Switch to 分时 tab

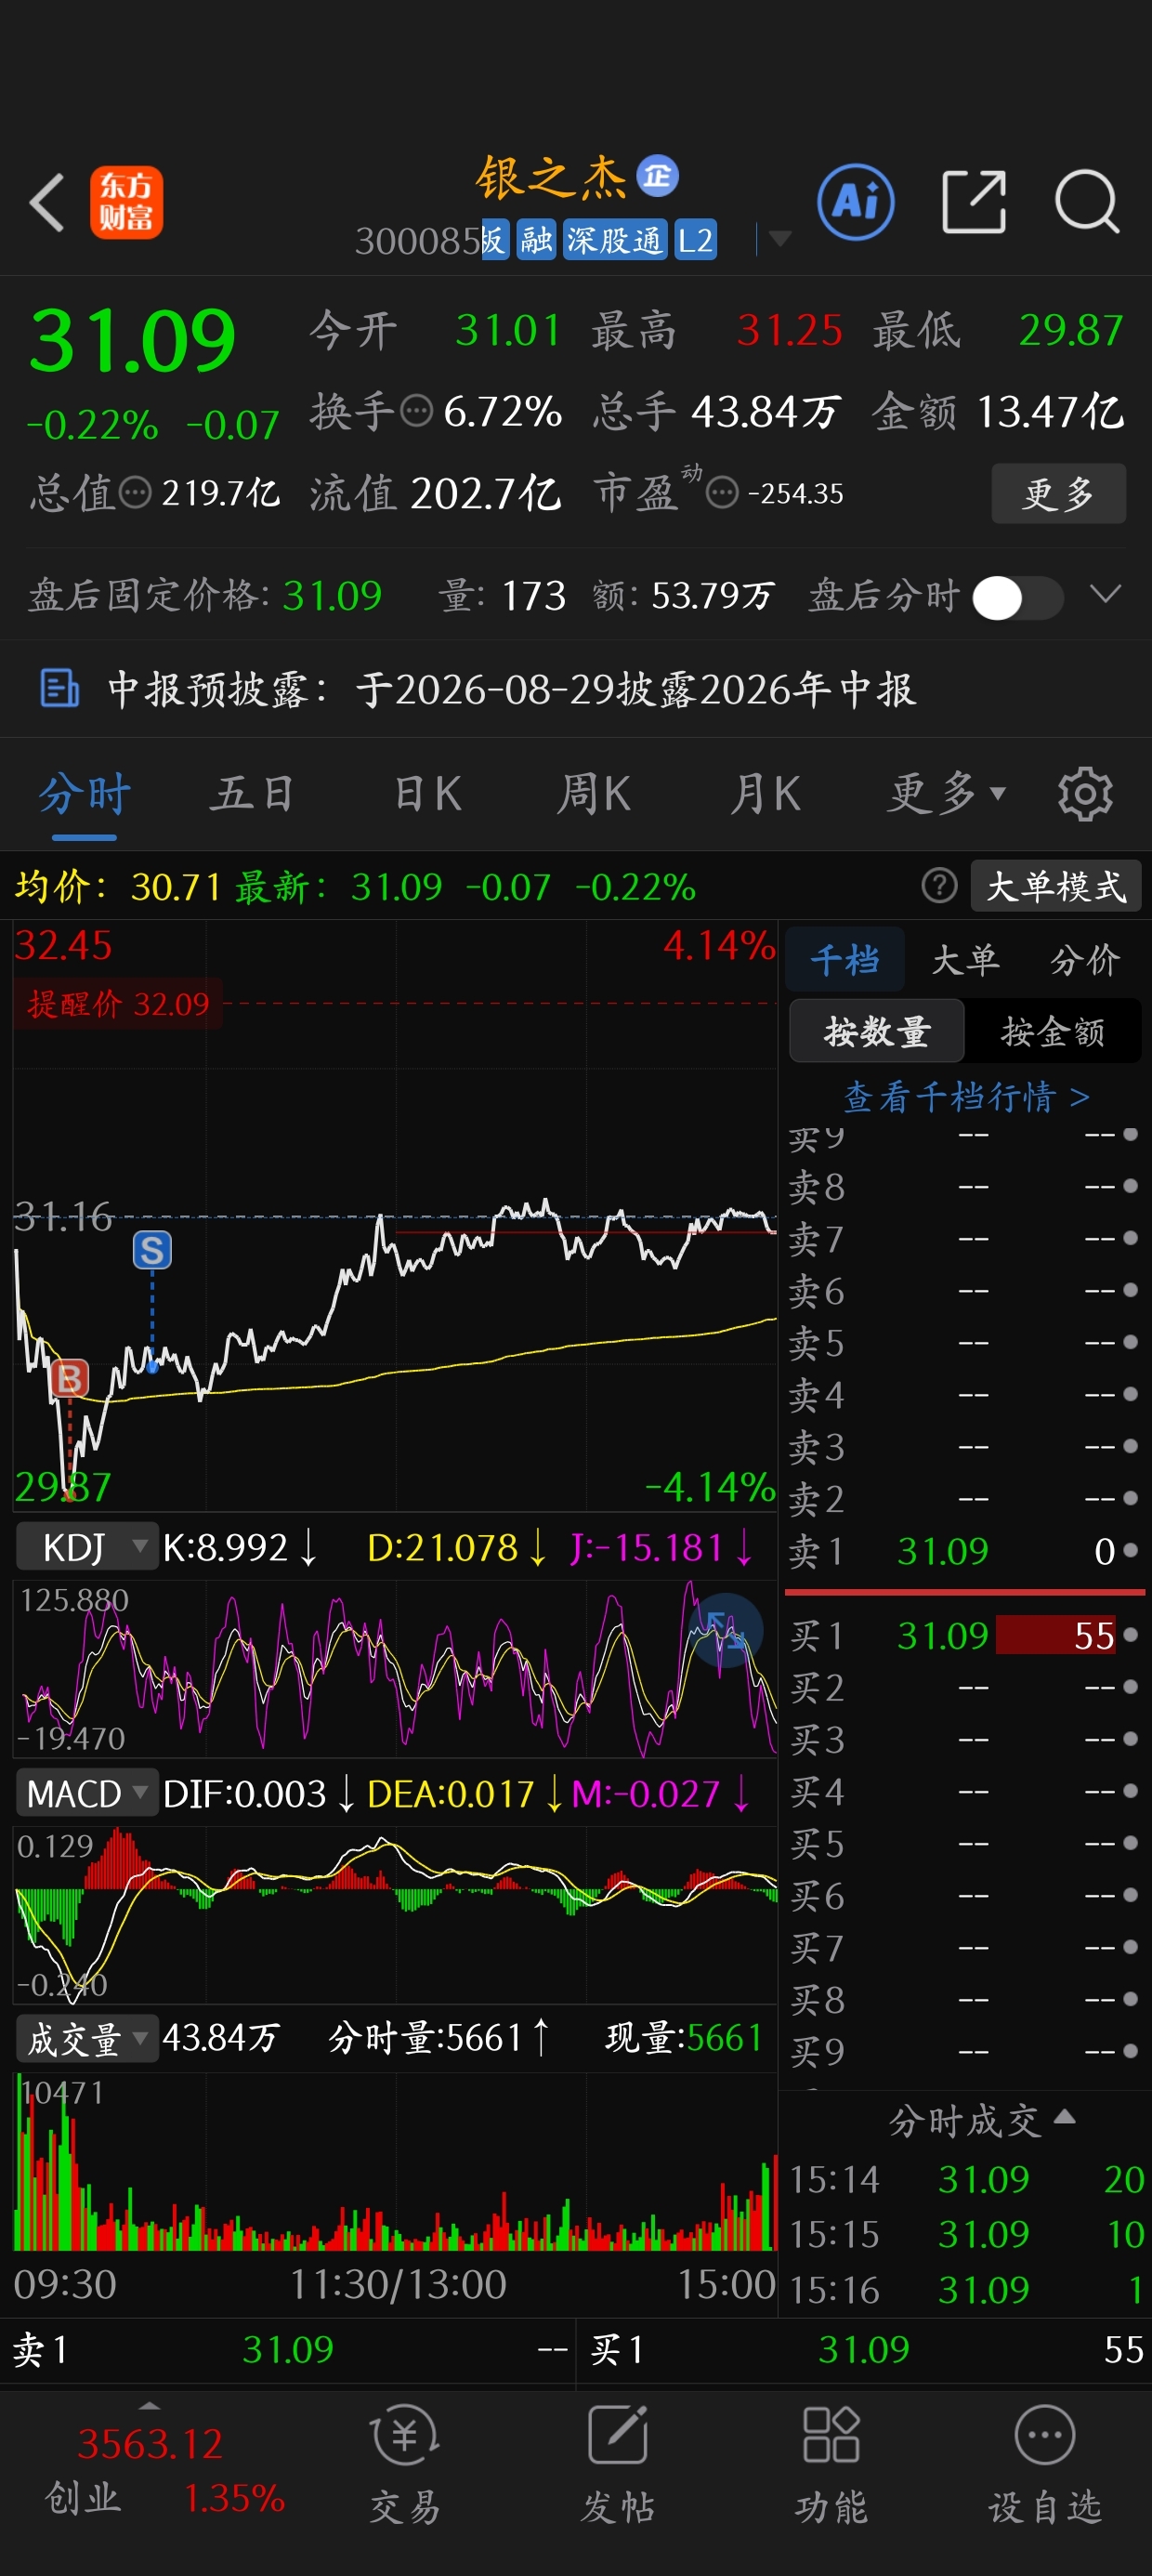coord(85,794)
